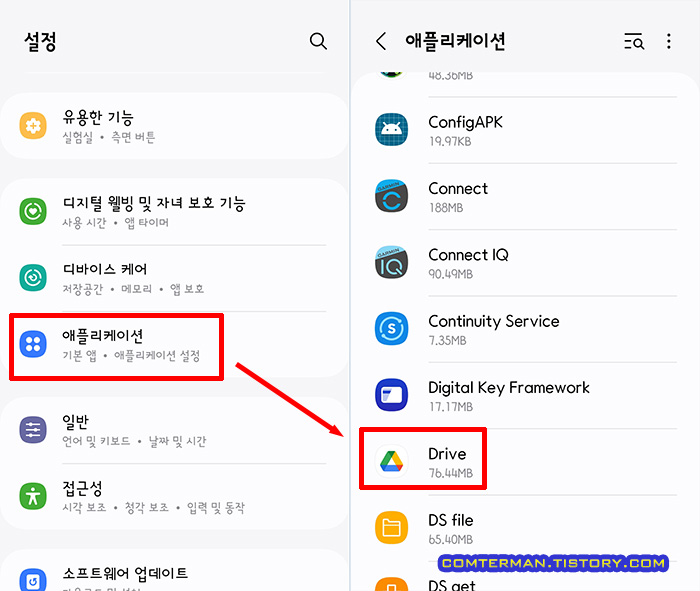Image resolution: width=700 pixels, height=591 pixels.
Task: Open the three-dot more options menu
Action: (x=668, y=41)
